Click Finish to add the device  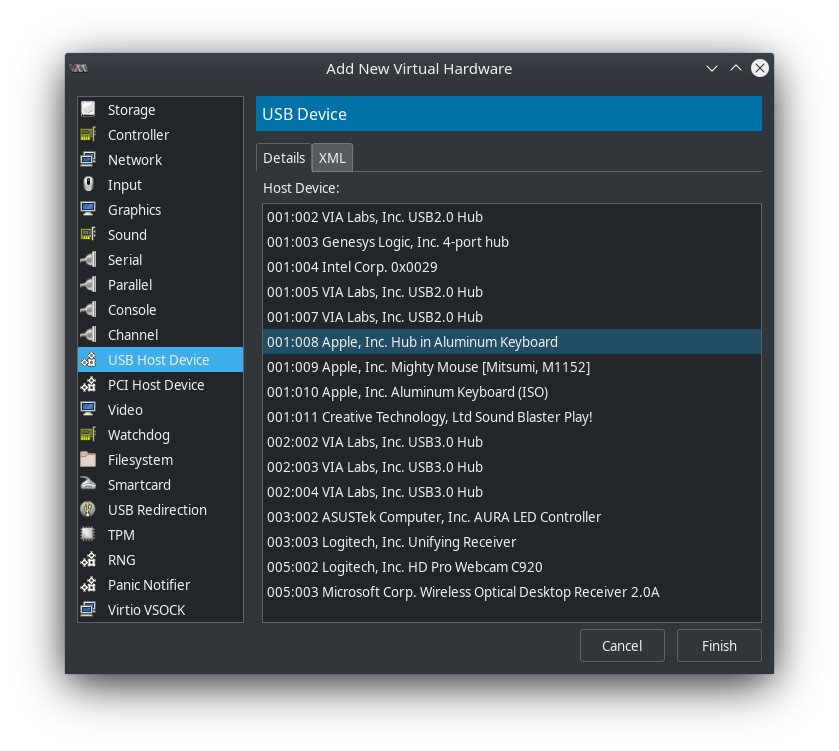point(719,646)
